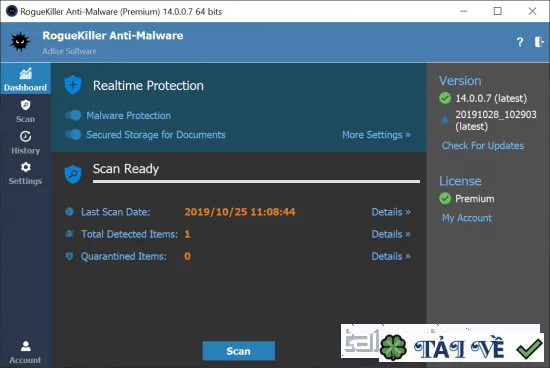Click the Realtime Protection heading
The height and width of the screenshot is (368, 550).
click(148, 86)
